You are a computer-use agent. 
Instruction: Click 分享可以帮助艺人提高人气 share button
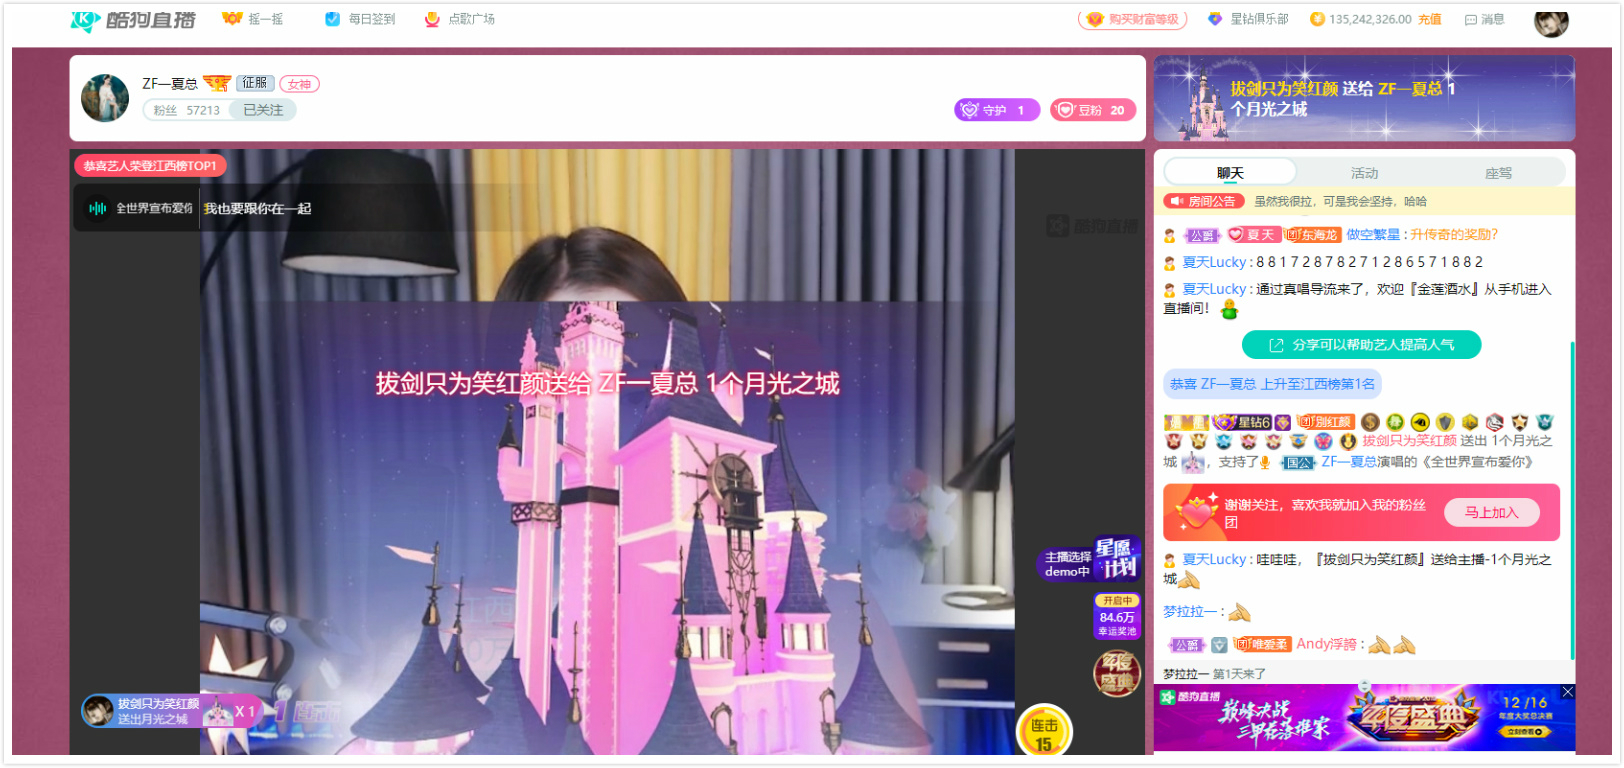pos(1361,345)
